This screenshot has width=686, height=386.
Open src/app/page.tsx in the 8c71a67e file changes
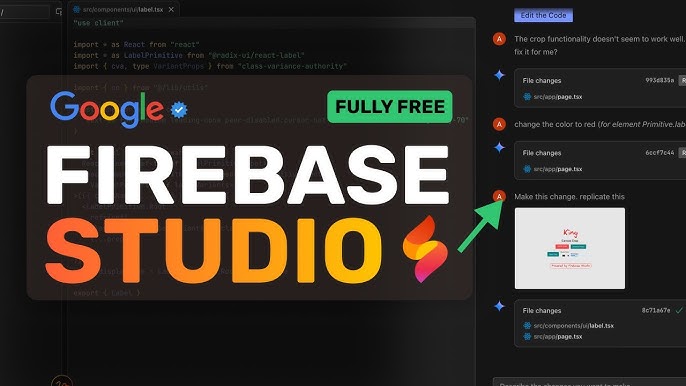coord(553,337)
